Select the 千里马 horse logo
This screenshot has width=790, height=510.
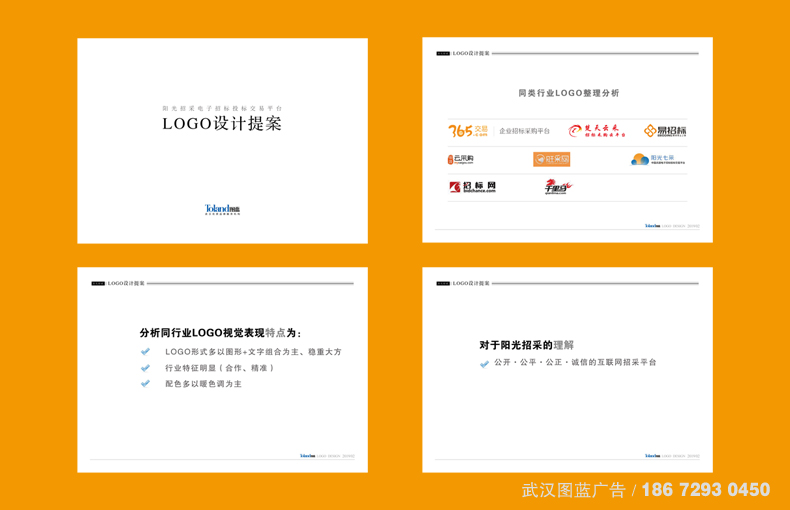pos(557,187)
